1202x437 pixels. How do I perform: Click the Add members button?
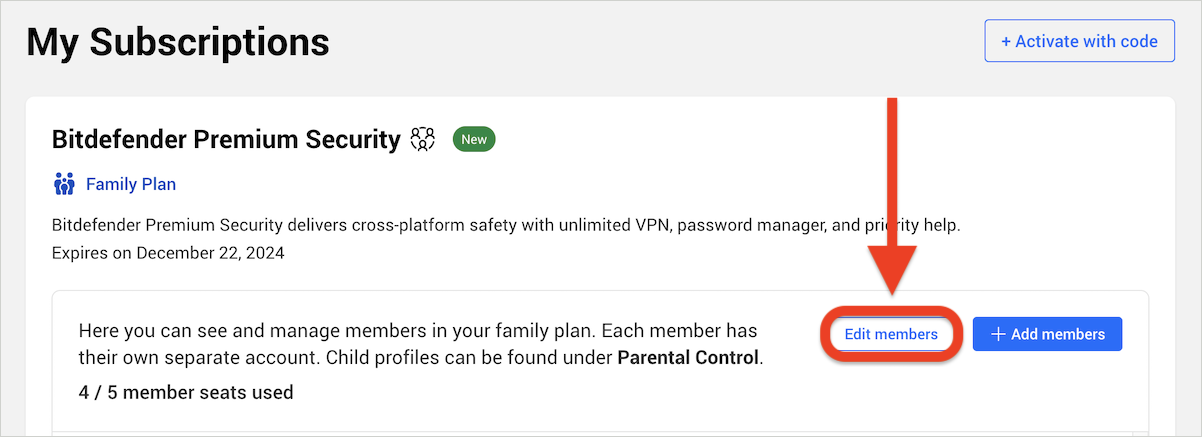coord(1047,334)
